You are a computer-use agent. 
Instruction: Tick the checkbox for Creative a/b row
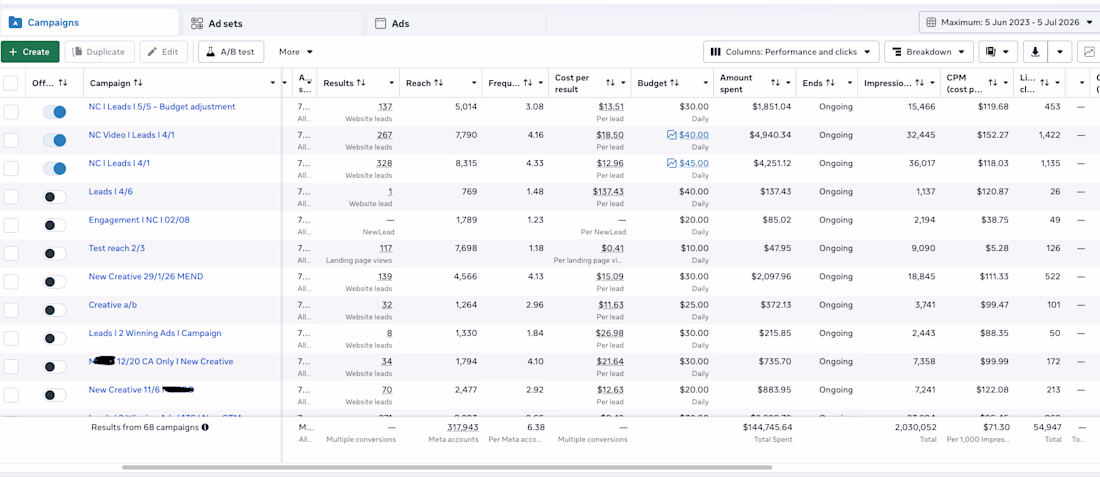(x=11, y=310)
